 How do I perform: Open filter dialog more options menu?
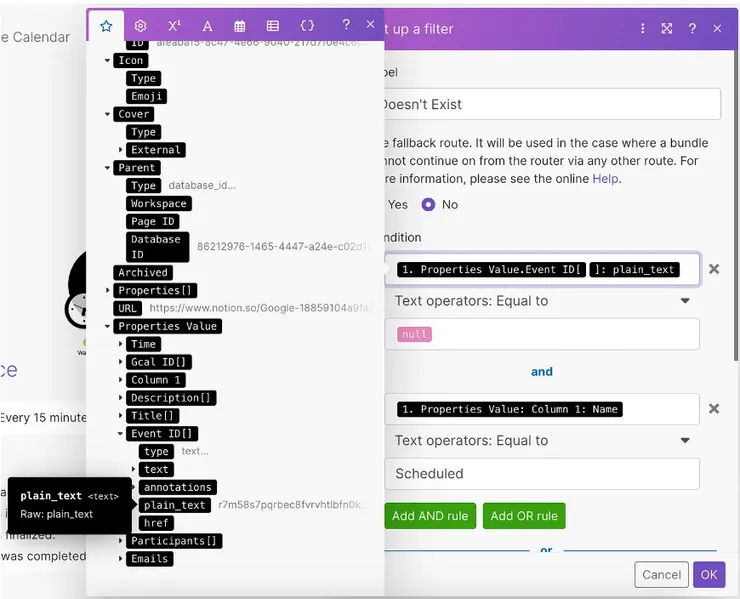pyautogui.click(x=642, y=29)
